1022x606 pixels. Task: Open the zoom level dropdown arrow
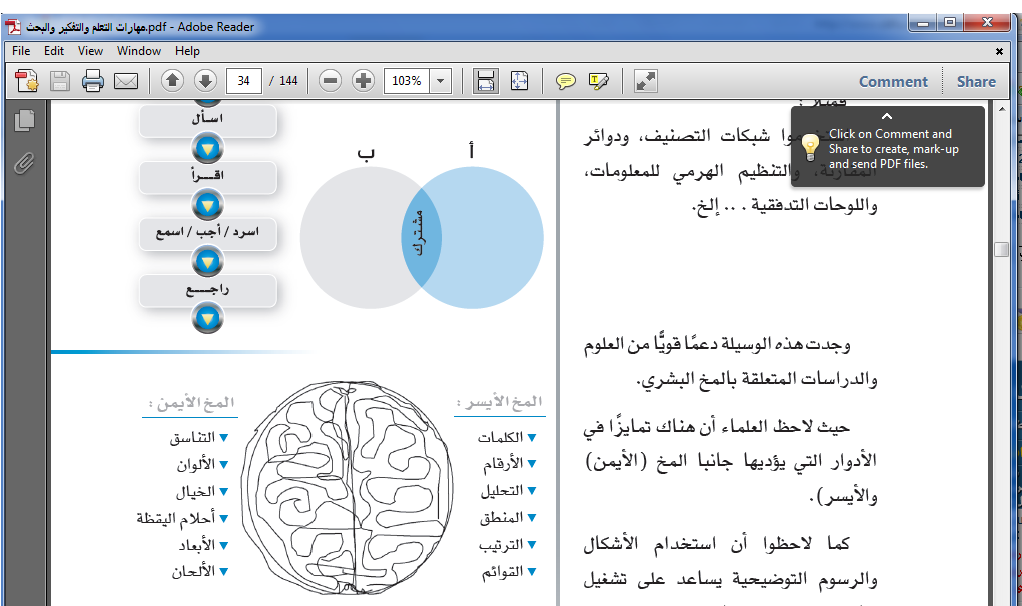pyautogui.click(x=441, y=81)
